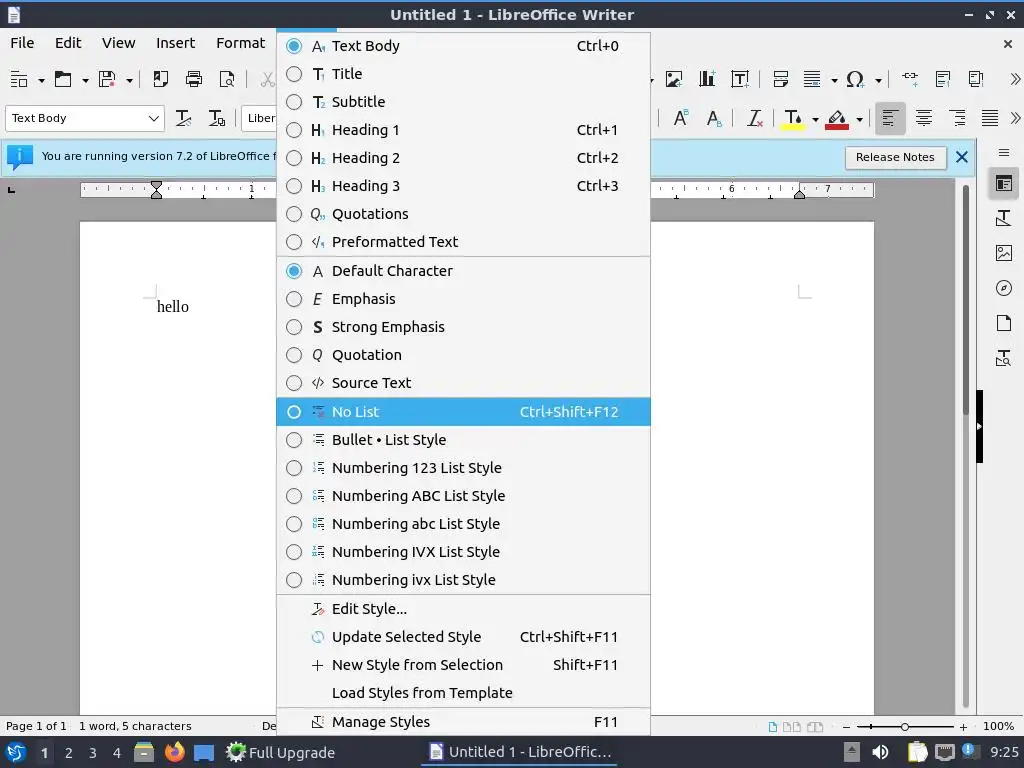
Task: Click the Align Right icon
Action: pyautogui.click(x=957, y=118)
